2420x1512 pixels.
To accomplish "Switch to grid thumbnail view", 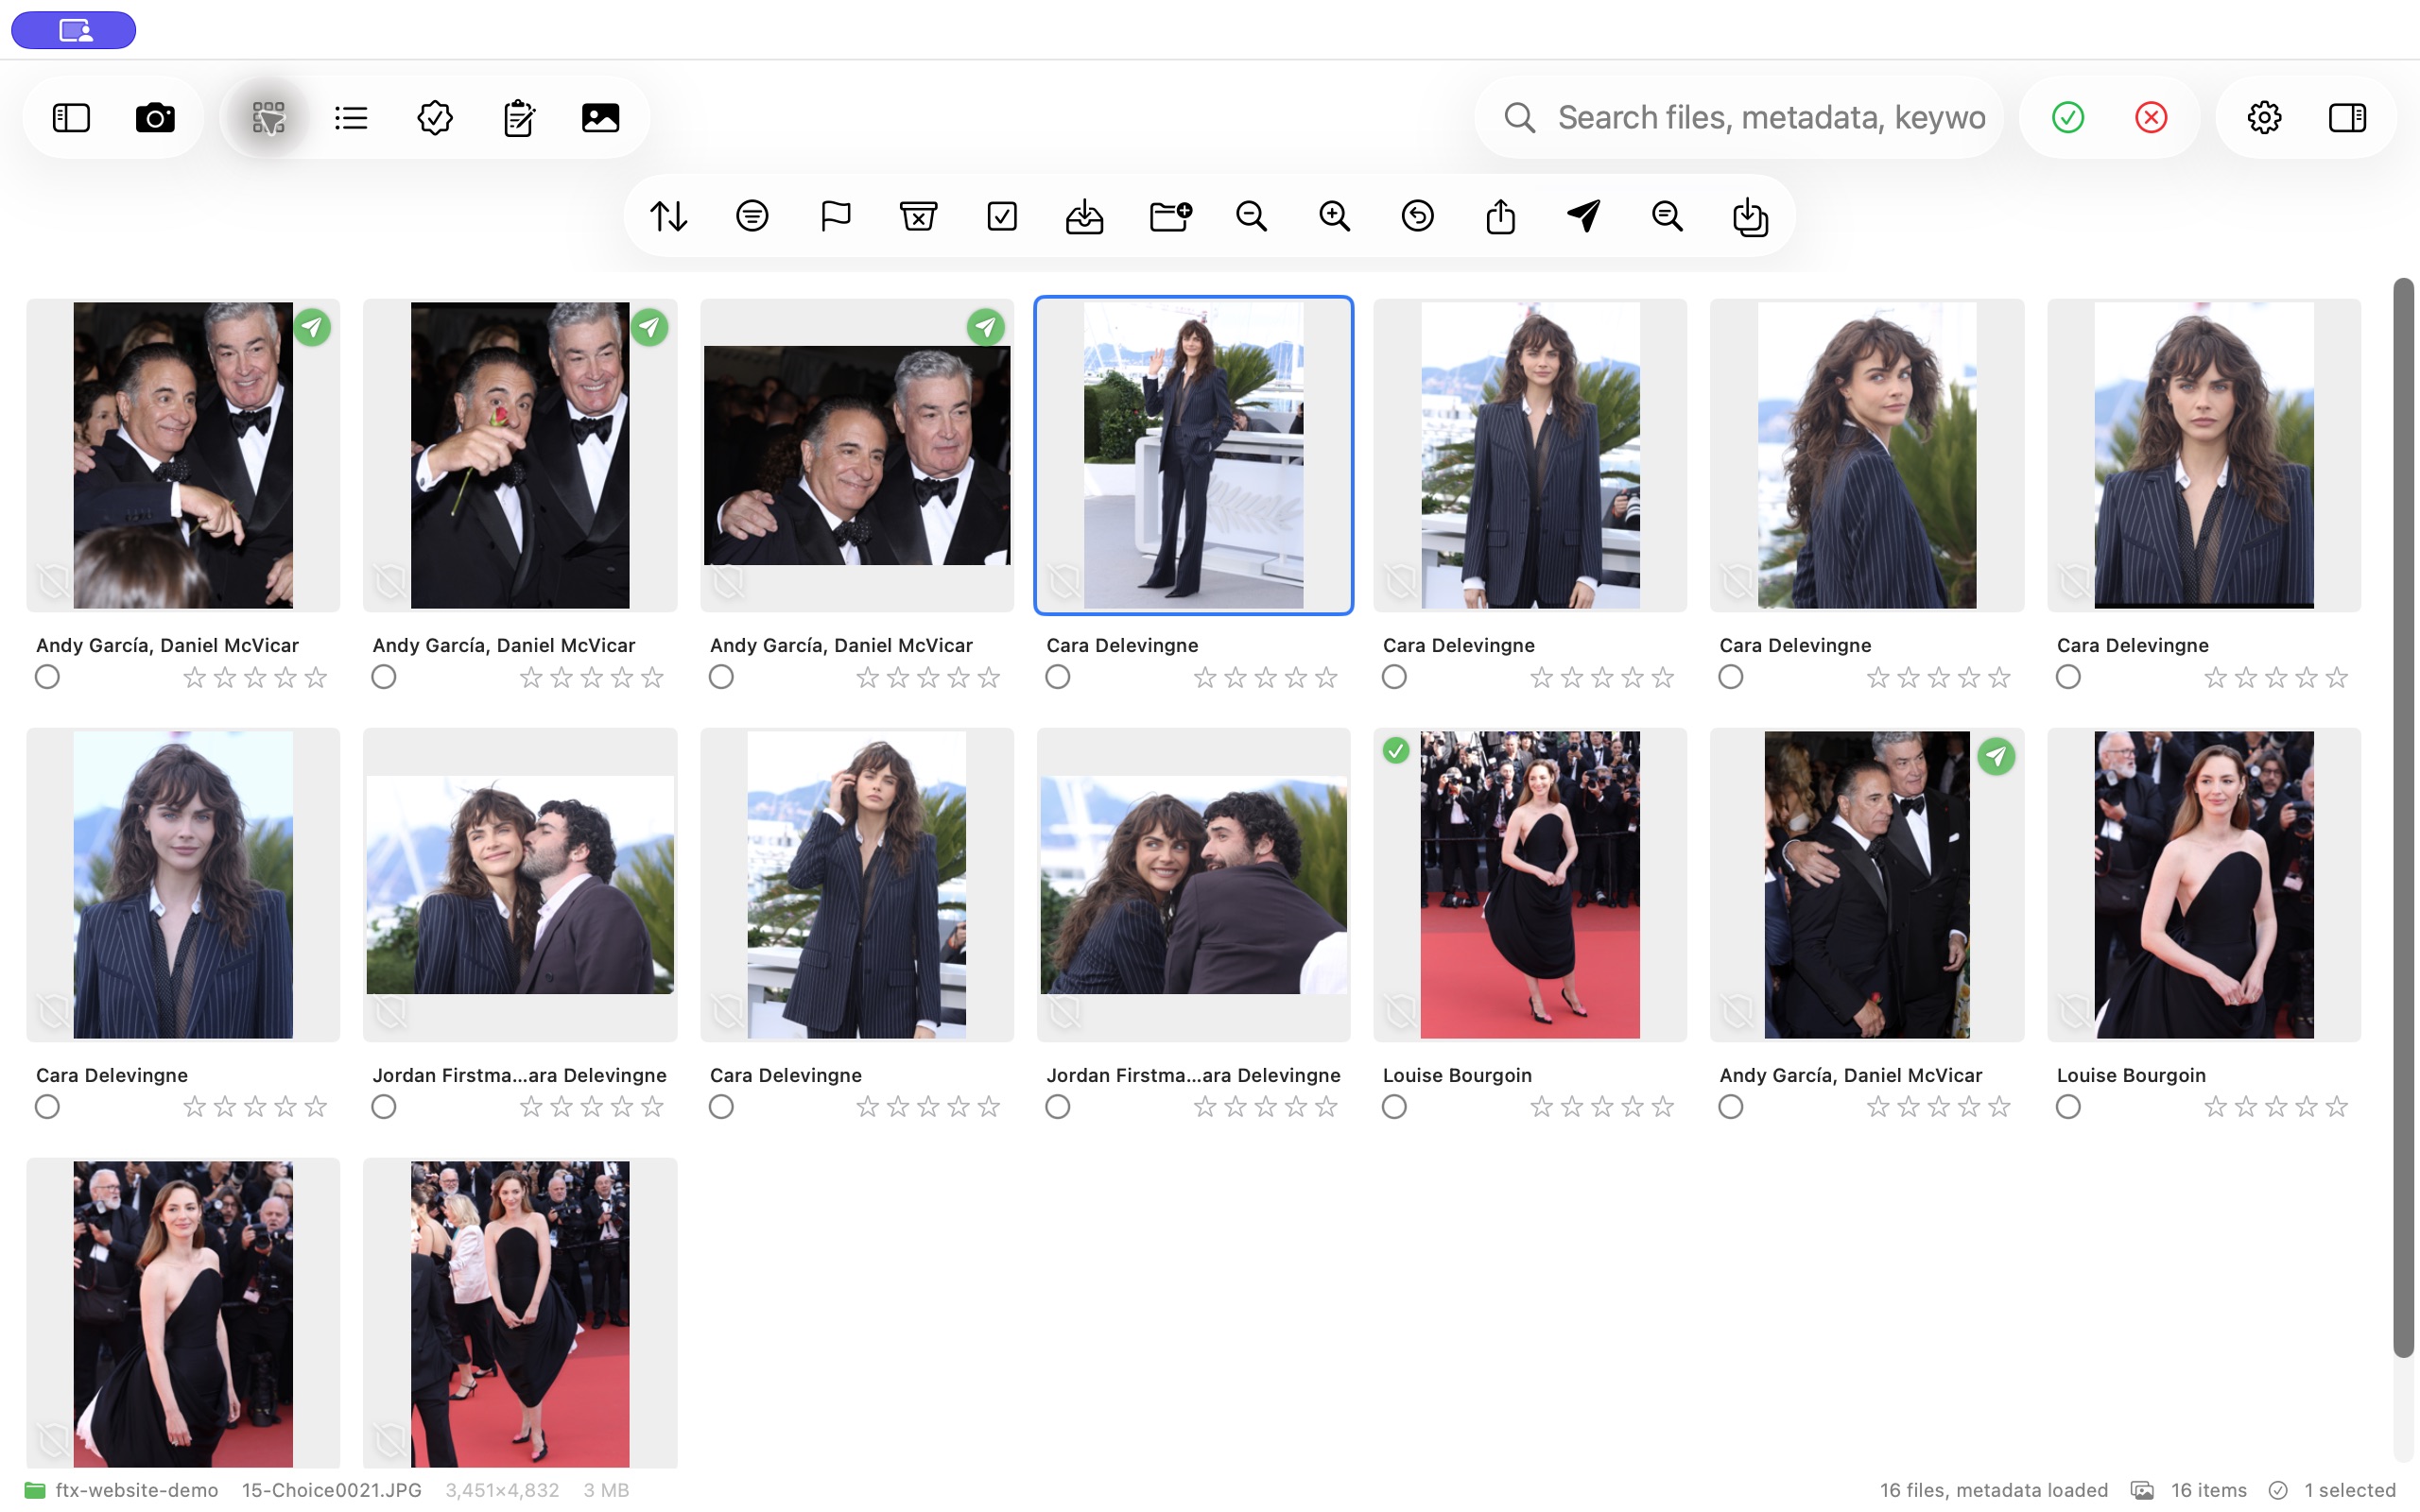I will pyautogui.click(x=268, y=118).
